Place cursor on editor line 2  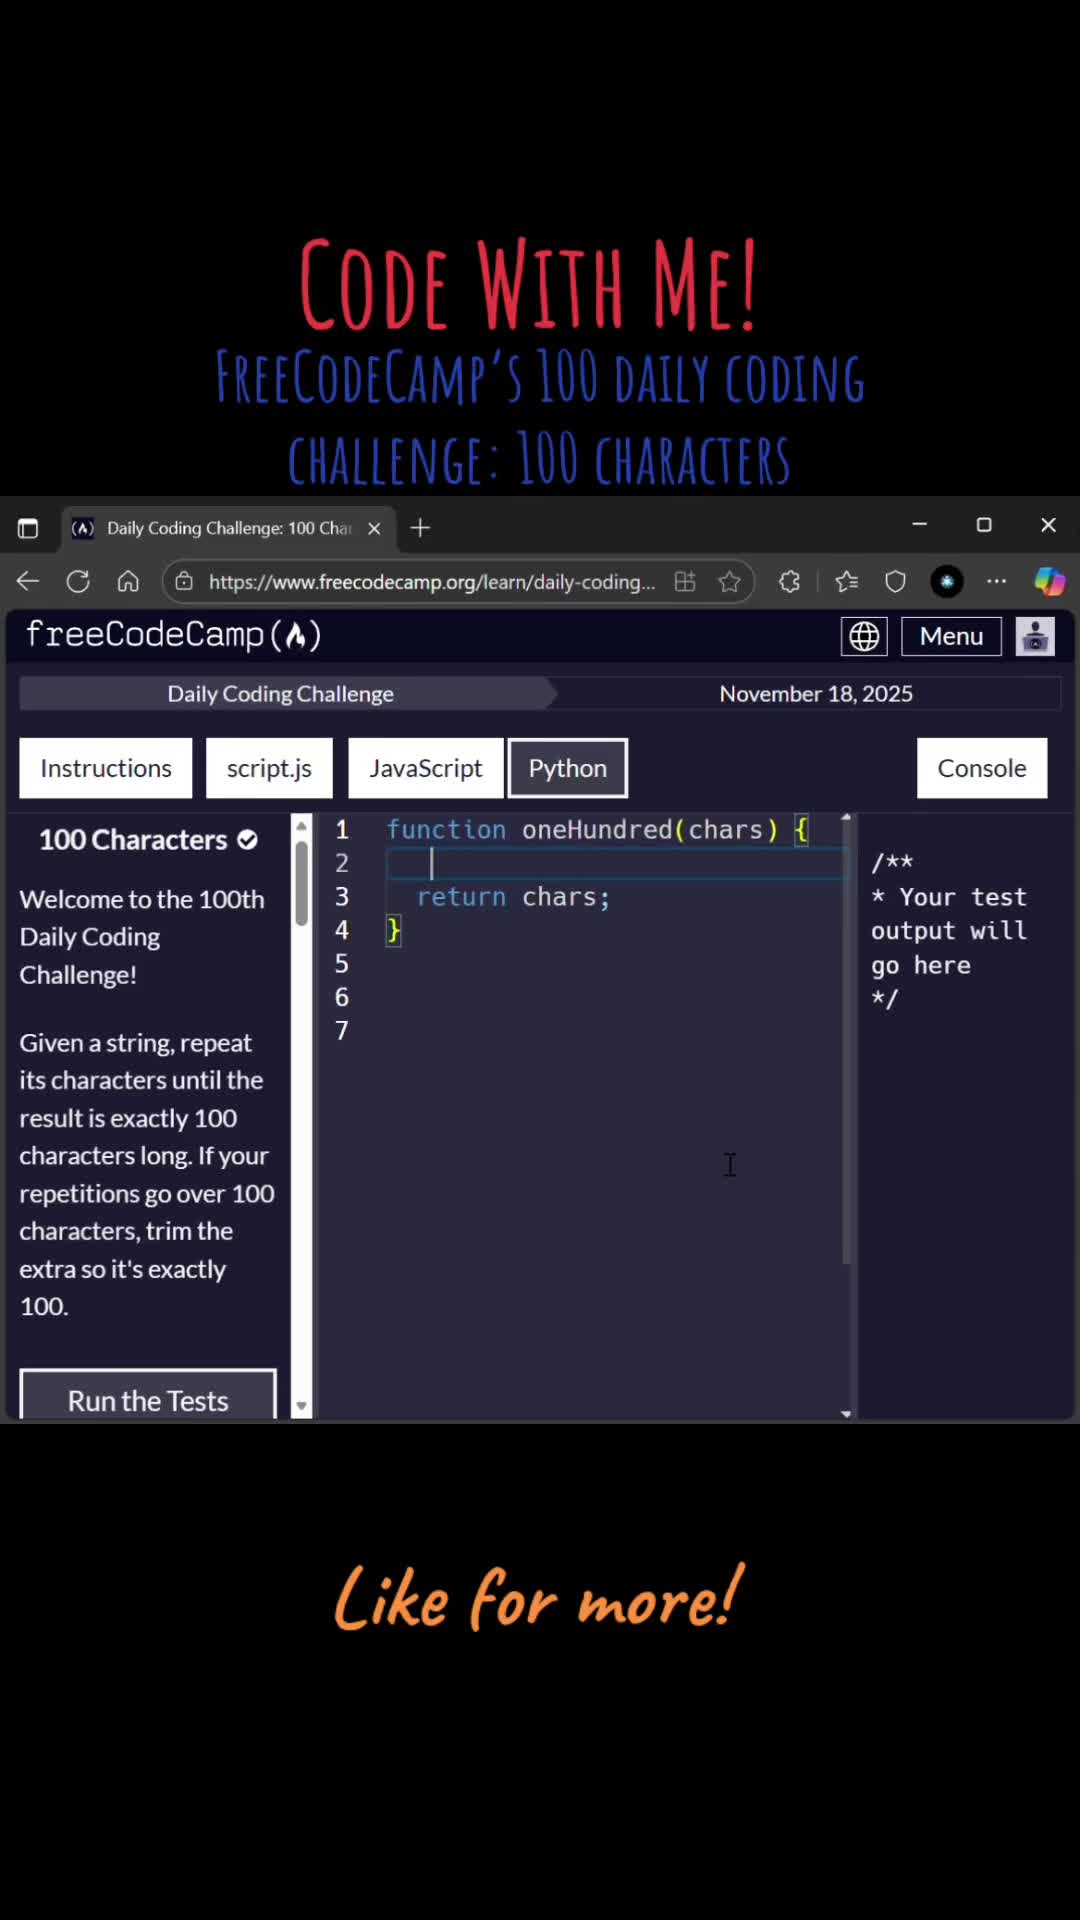point(617,863)
